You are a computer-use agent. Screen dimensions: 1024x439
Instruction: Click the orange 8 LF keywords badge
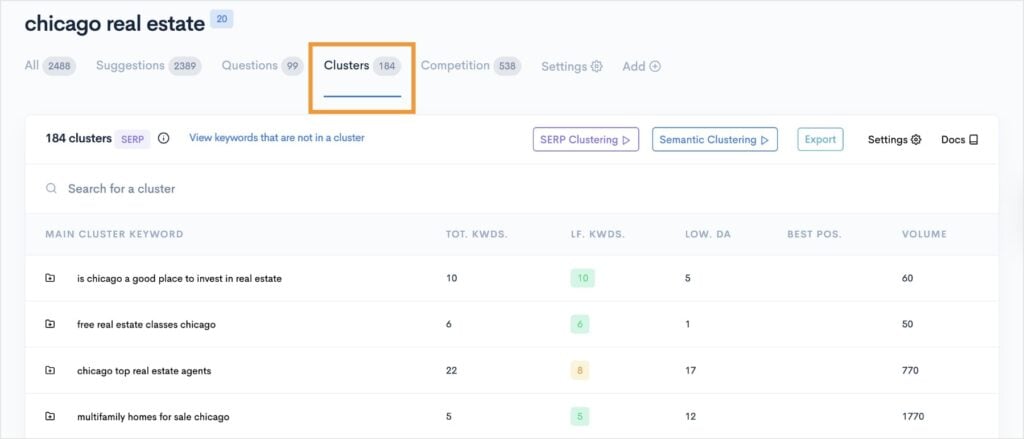(x=580, y=371)
